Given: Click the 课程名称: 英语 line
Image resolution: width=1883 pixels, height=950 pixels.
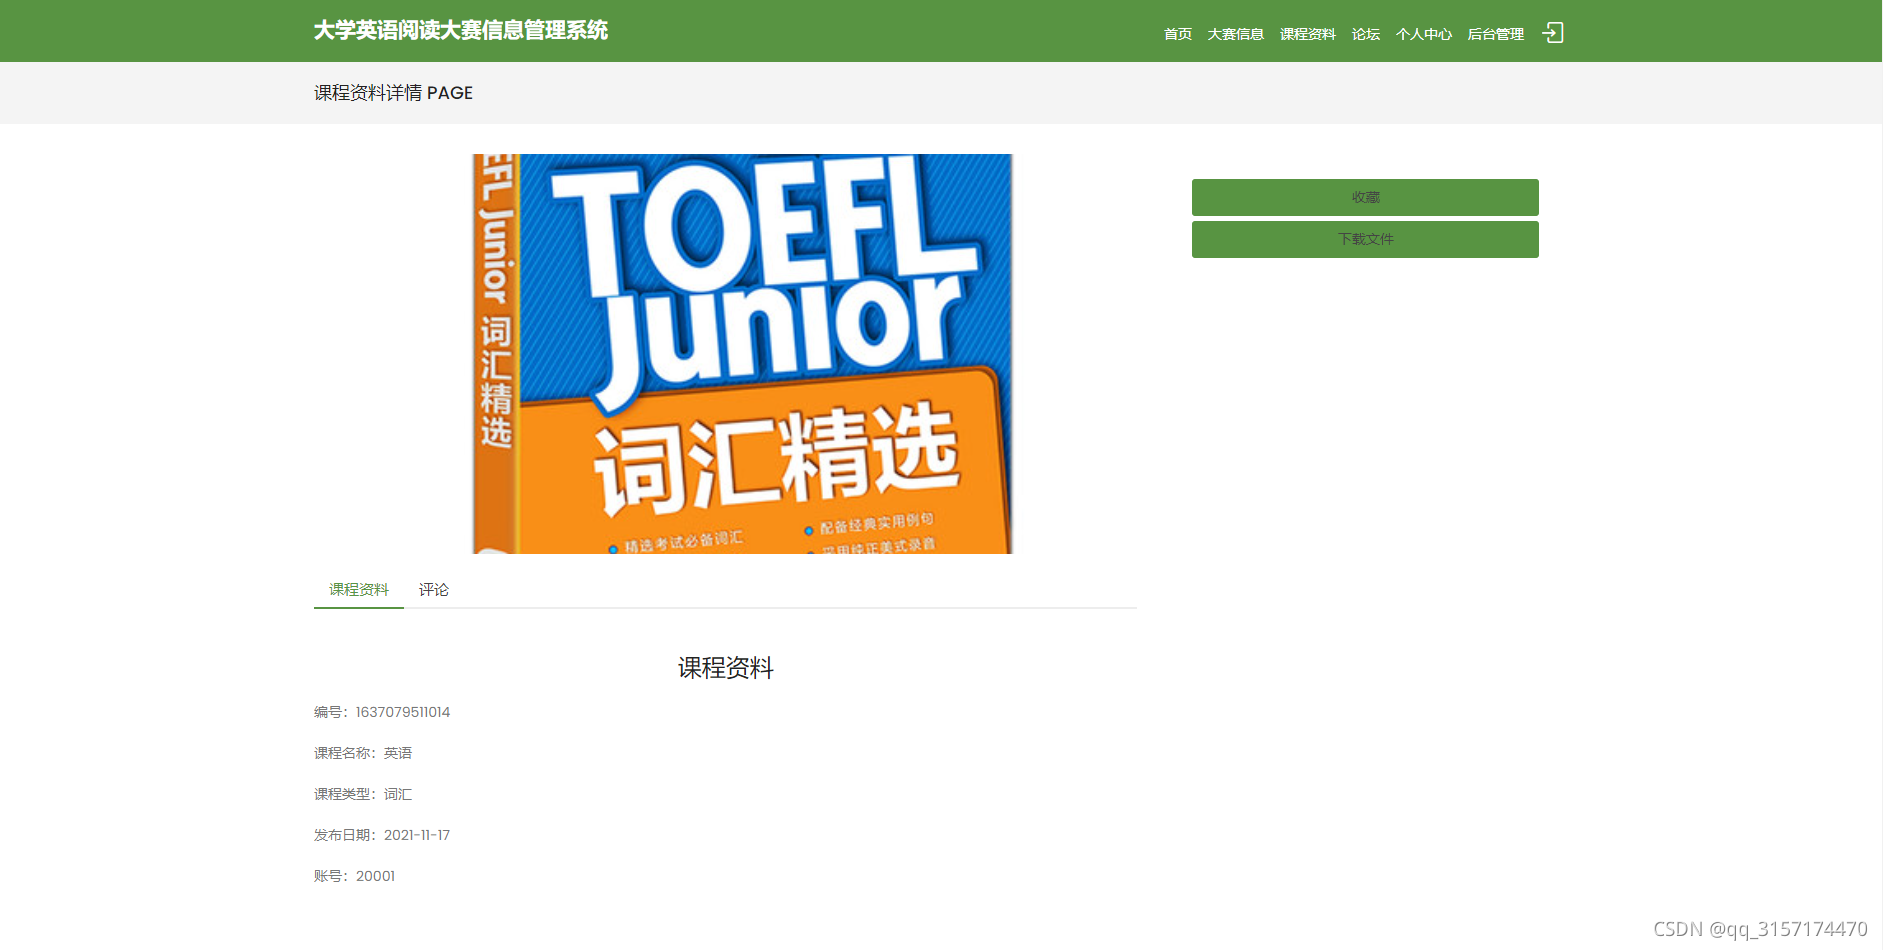Looking at the screenshot, I should (x=363, y=753).
